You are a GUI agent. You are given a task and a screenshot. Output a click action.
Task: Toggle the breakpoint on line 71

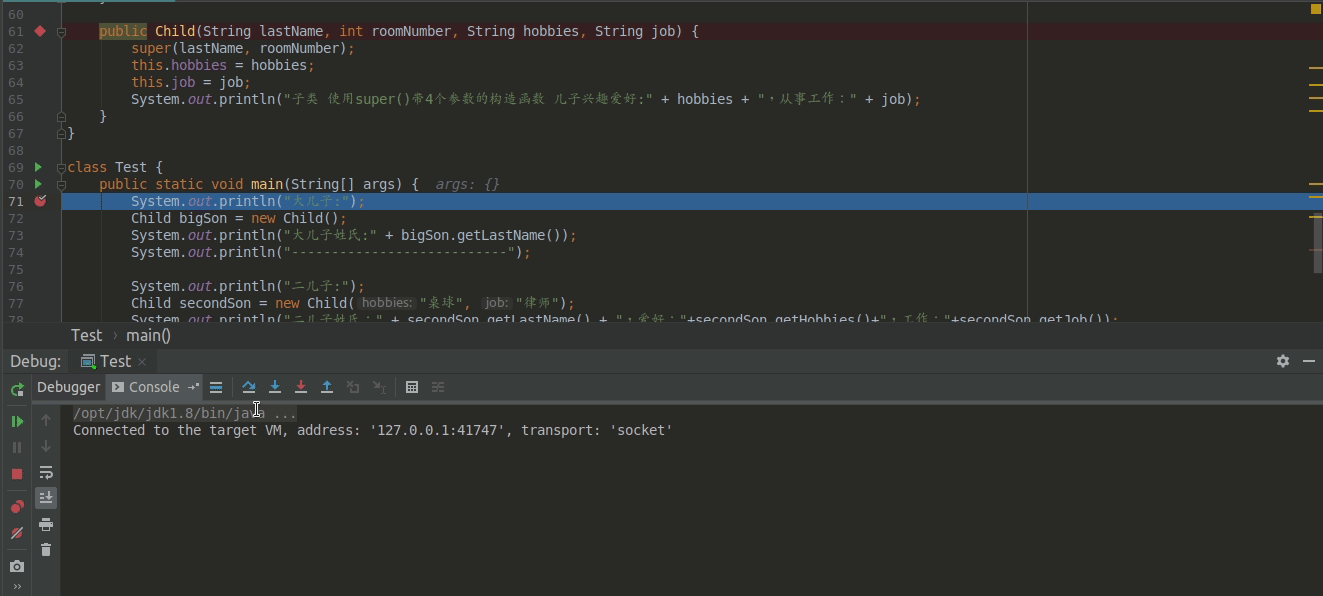pos(40,201)
